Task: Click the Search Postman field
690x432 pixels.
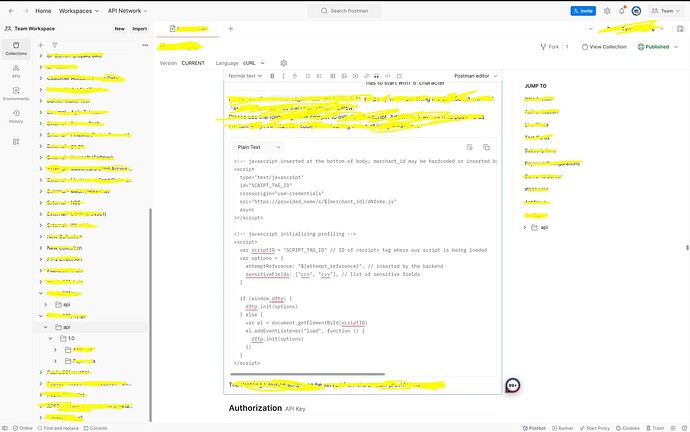Action: pos(345,11)
